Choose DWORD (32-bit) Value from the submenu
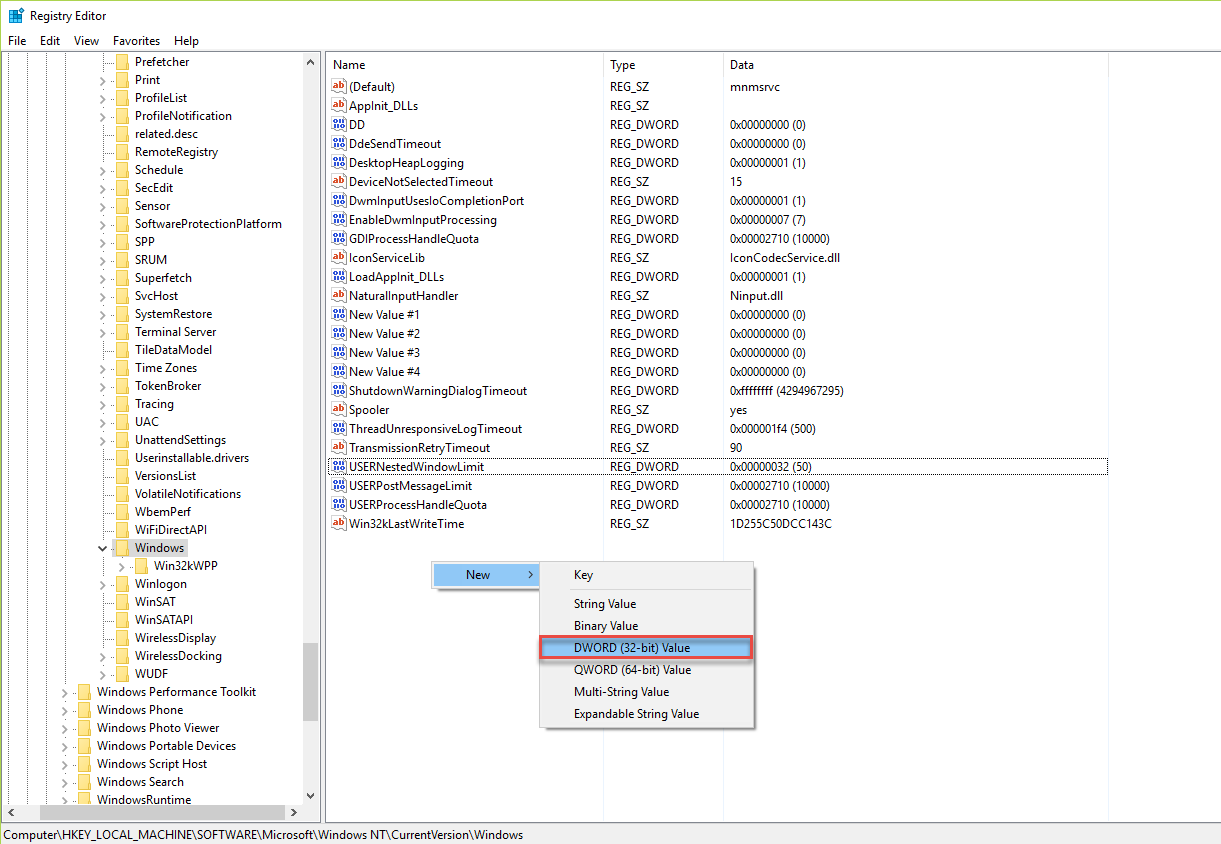This screenshot has width=1221, height=844. pos(646,648)
